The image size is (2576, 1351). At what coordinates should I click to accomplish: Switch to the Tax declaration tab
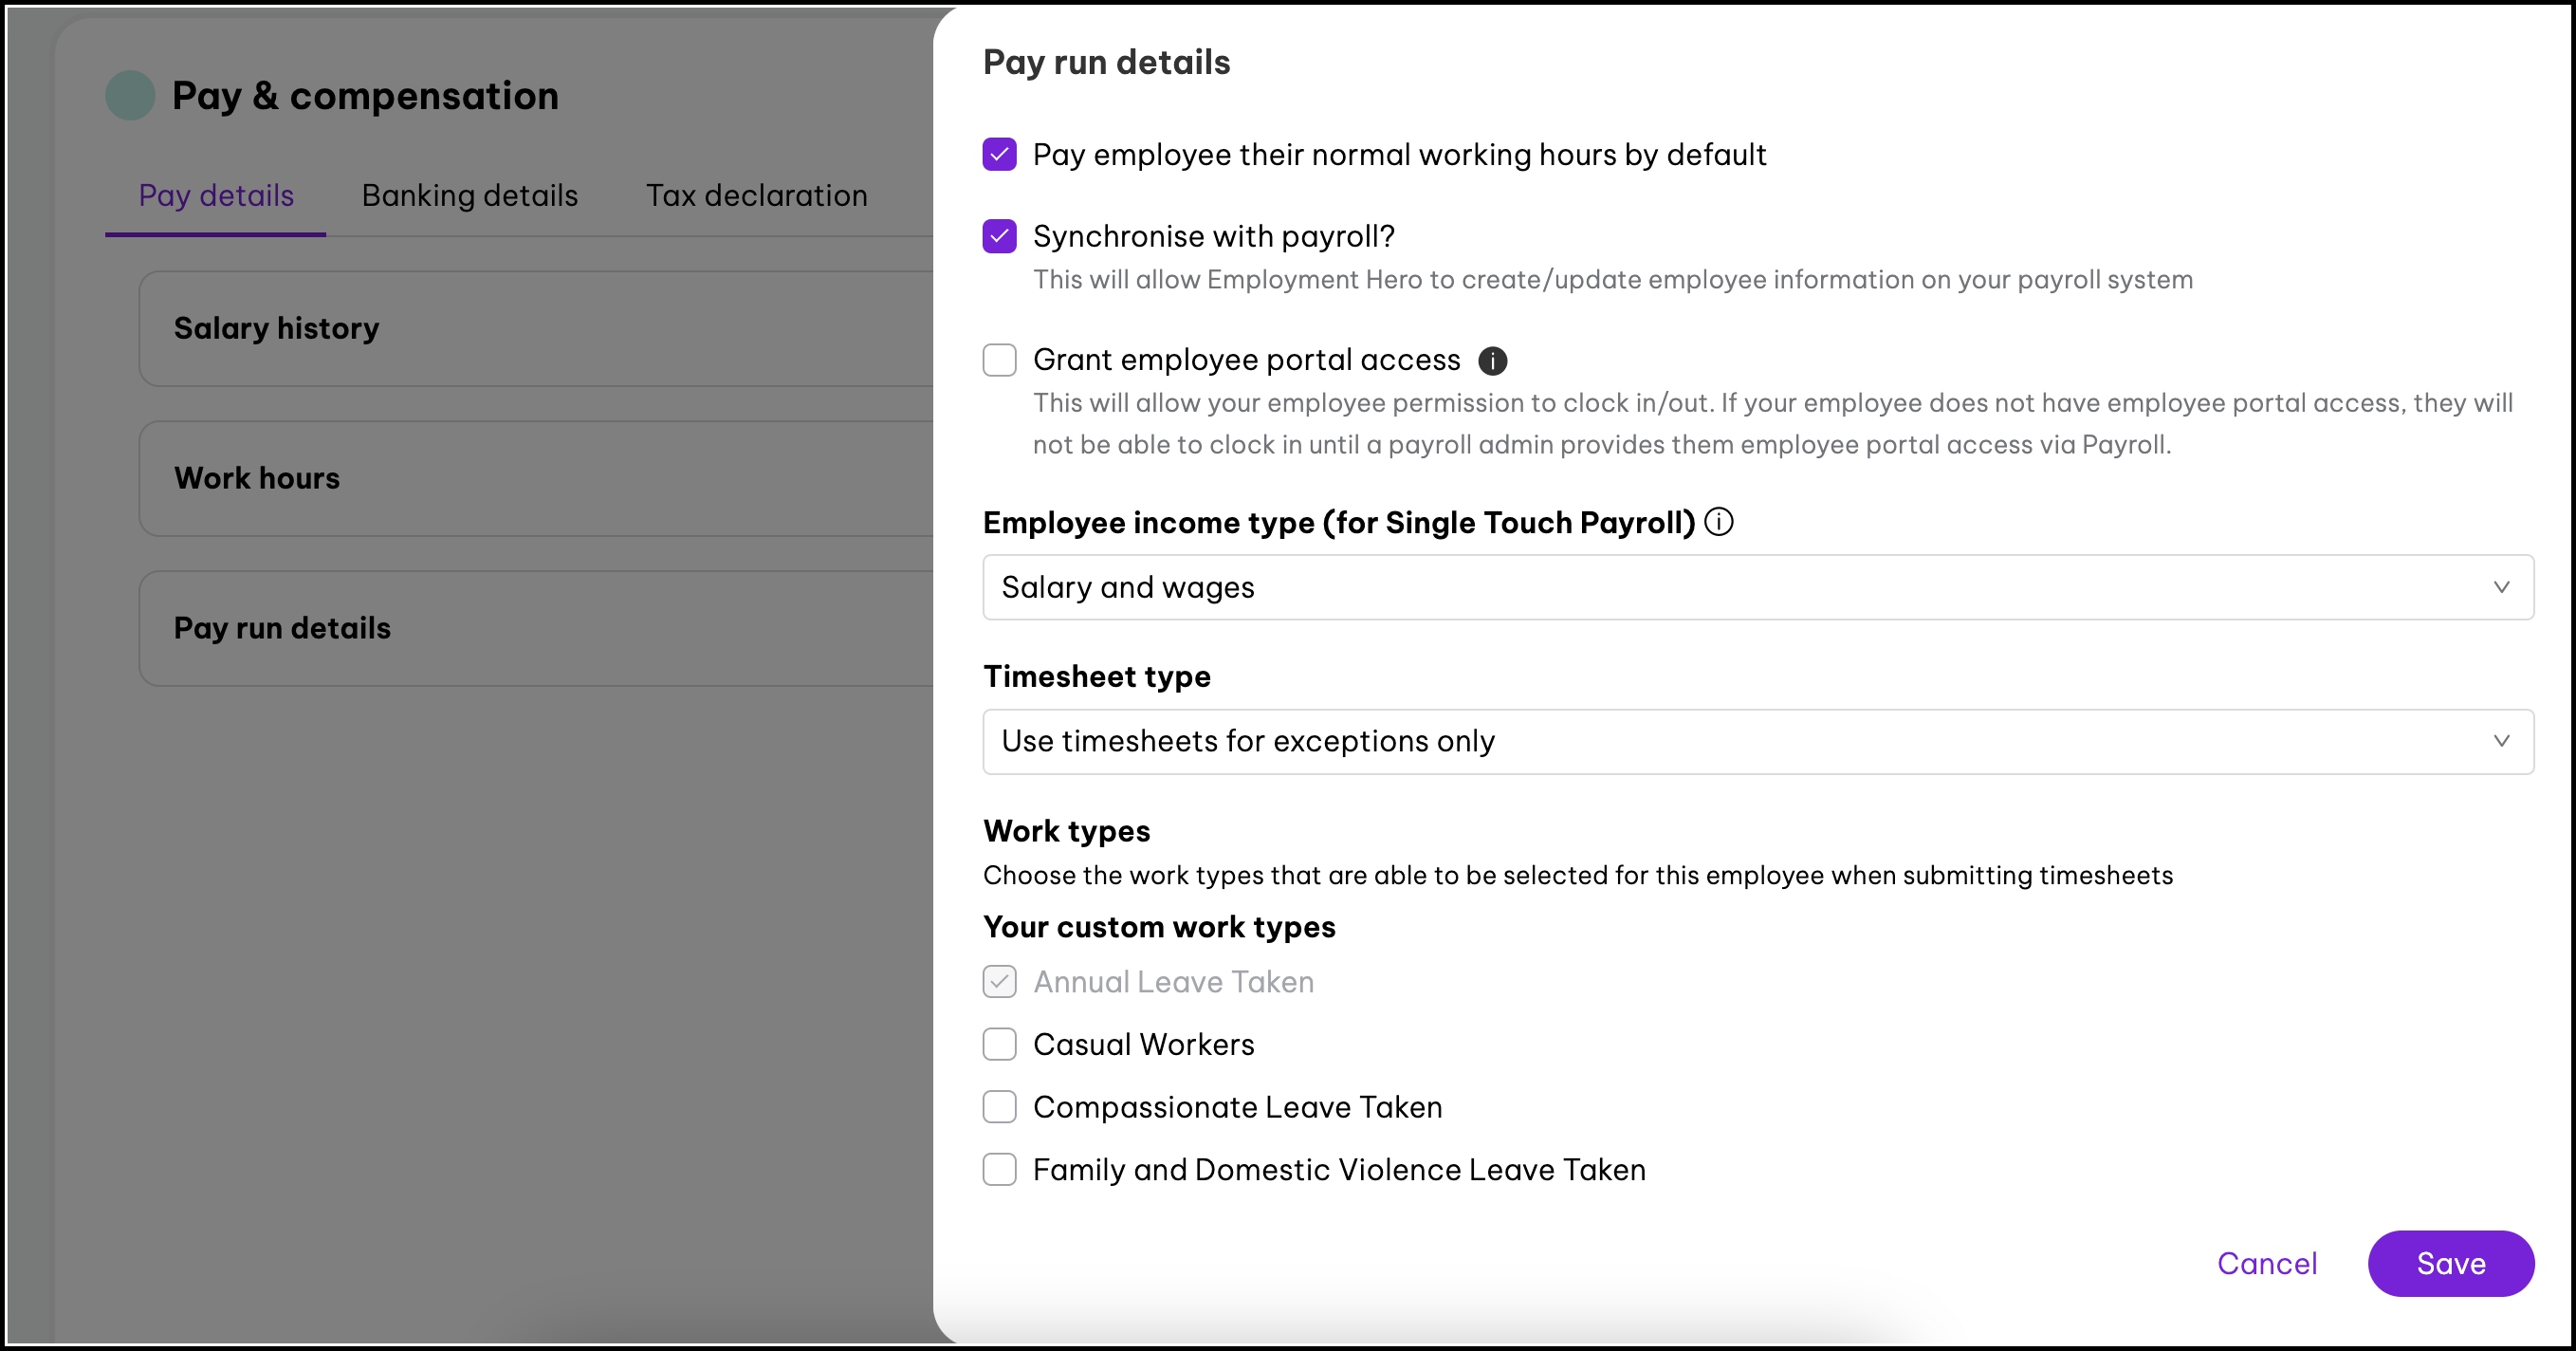pos(756,196)
